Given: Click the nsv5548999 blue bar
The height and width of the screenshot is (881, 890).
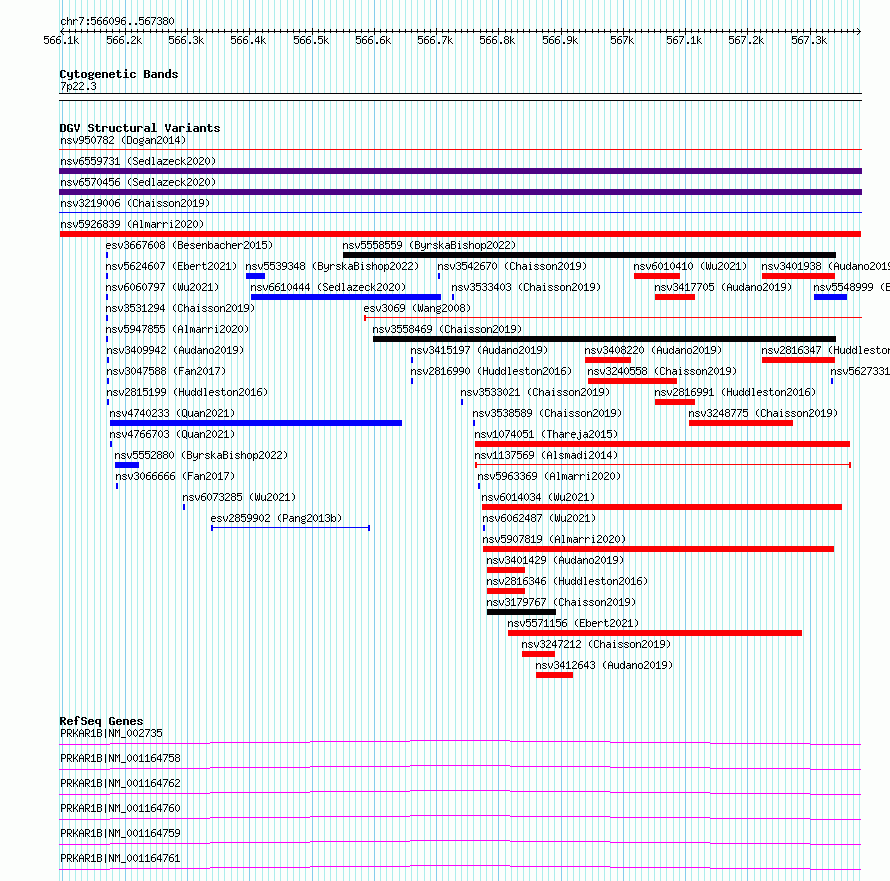Looking at the screenshot, I should (x=830, y=297).
